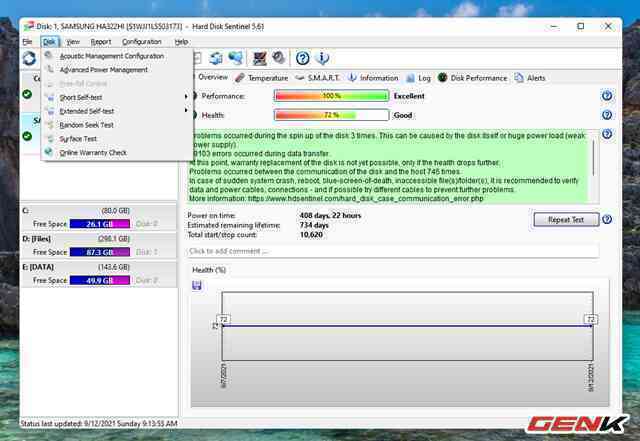Click the Alerts tab document icon
The image size is (640, 441).
519,78
